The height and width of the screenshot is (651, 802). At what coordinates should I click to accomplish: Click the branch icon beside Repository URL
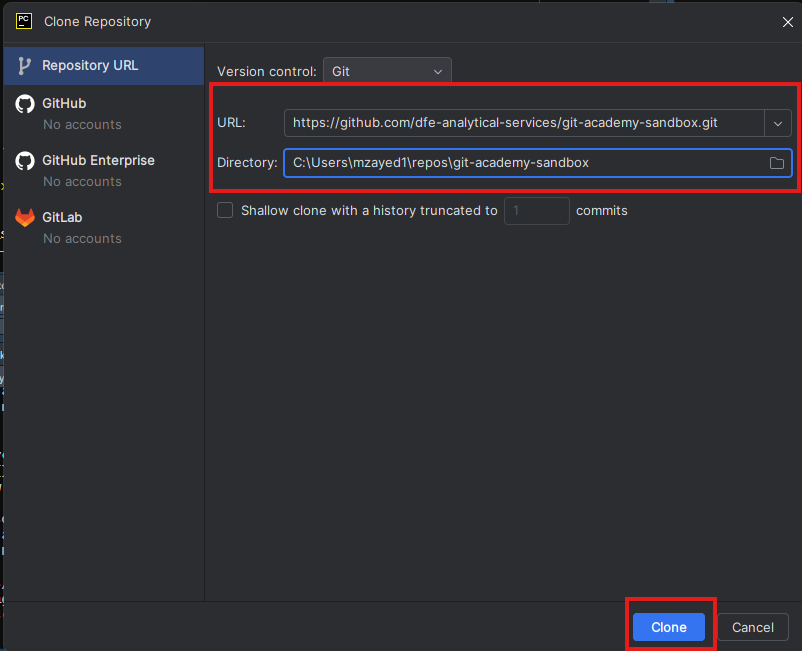tap(24, 66)
